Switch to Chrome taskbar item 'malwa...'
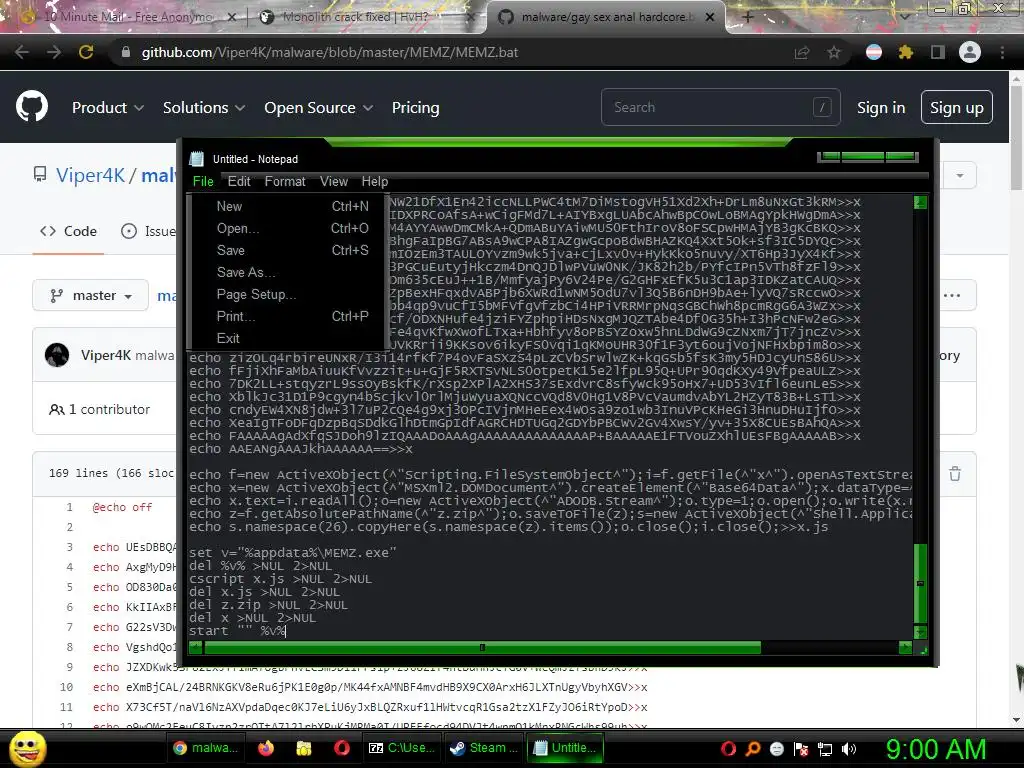This screenshot has height=768, width=1024. coord(206,748)
